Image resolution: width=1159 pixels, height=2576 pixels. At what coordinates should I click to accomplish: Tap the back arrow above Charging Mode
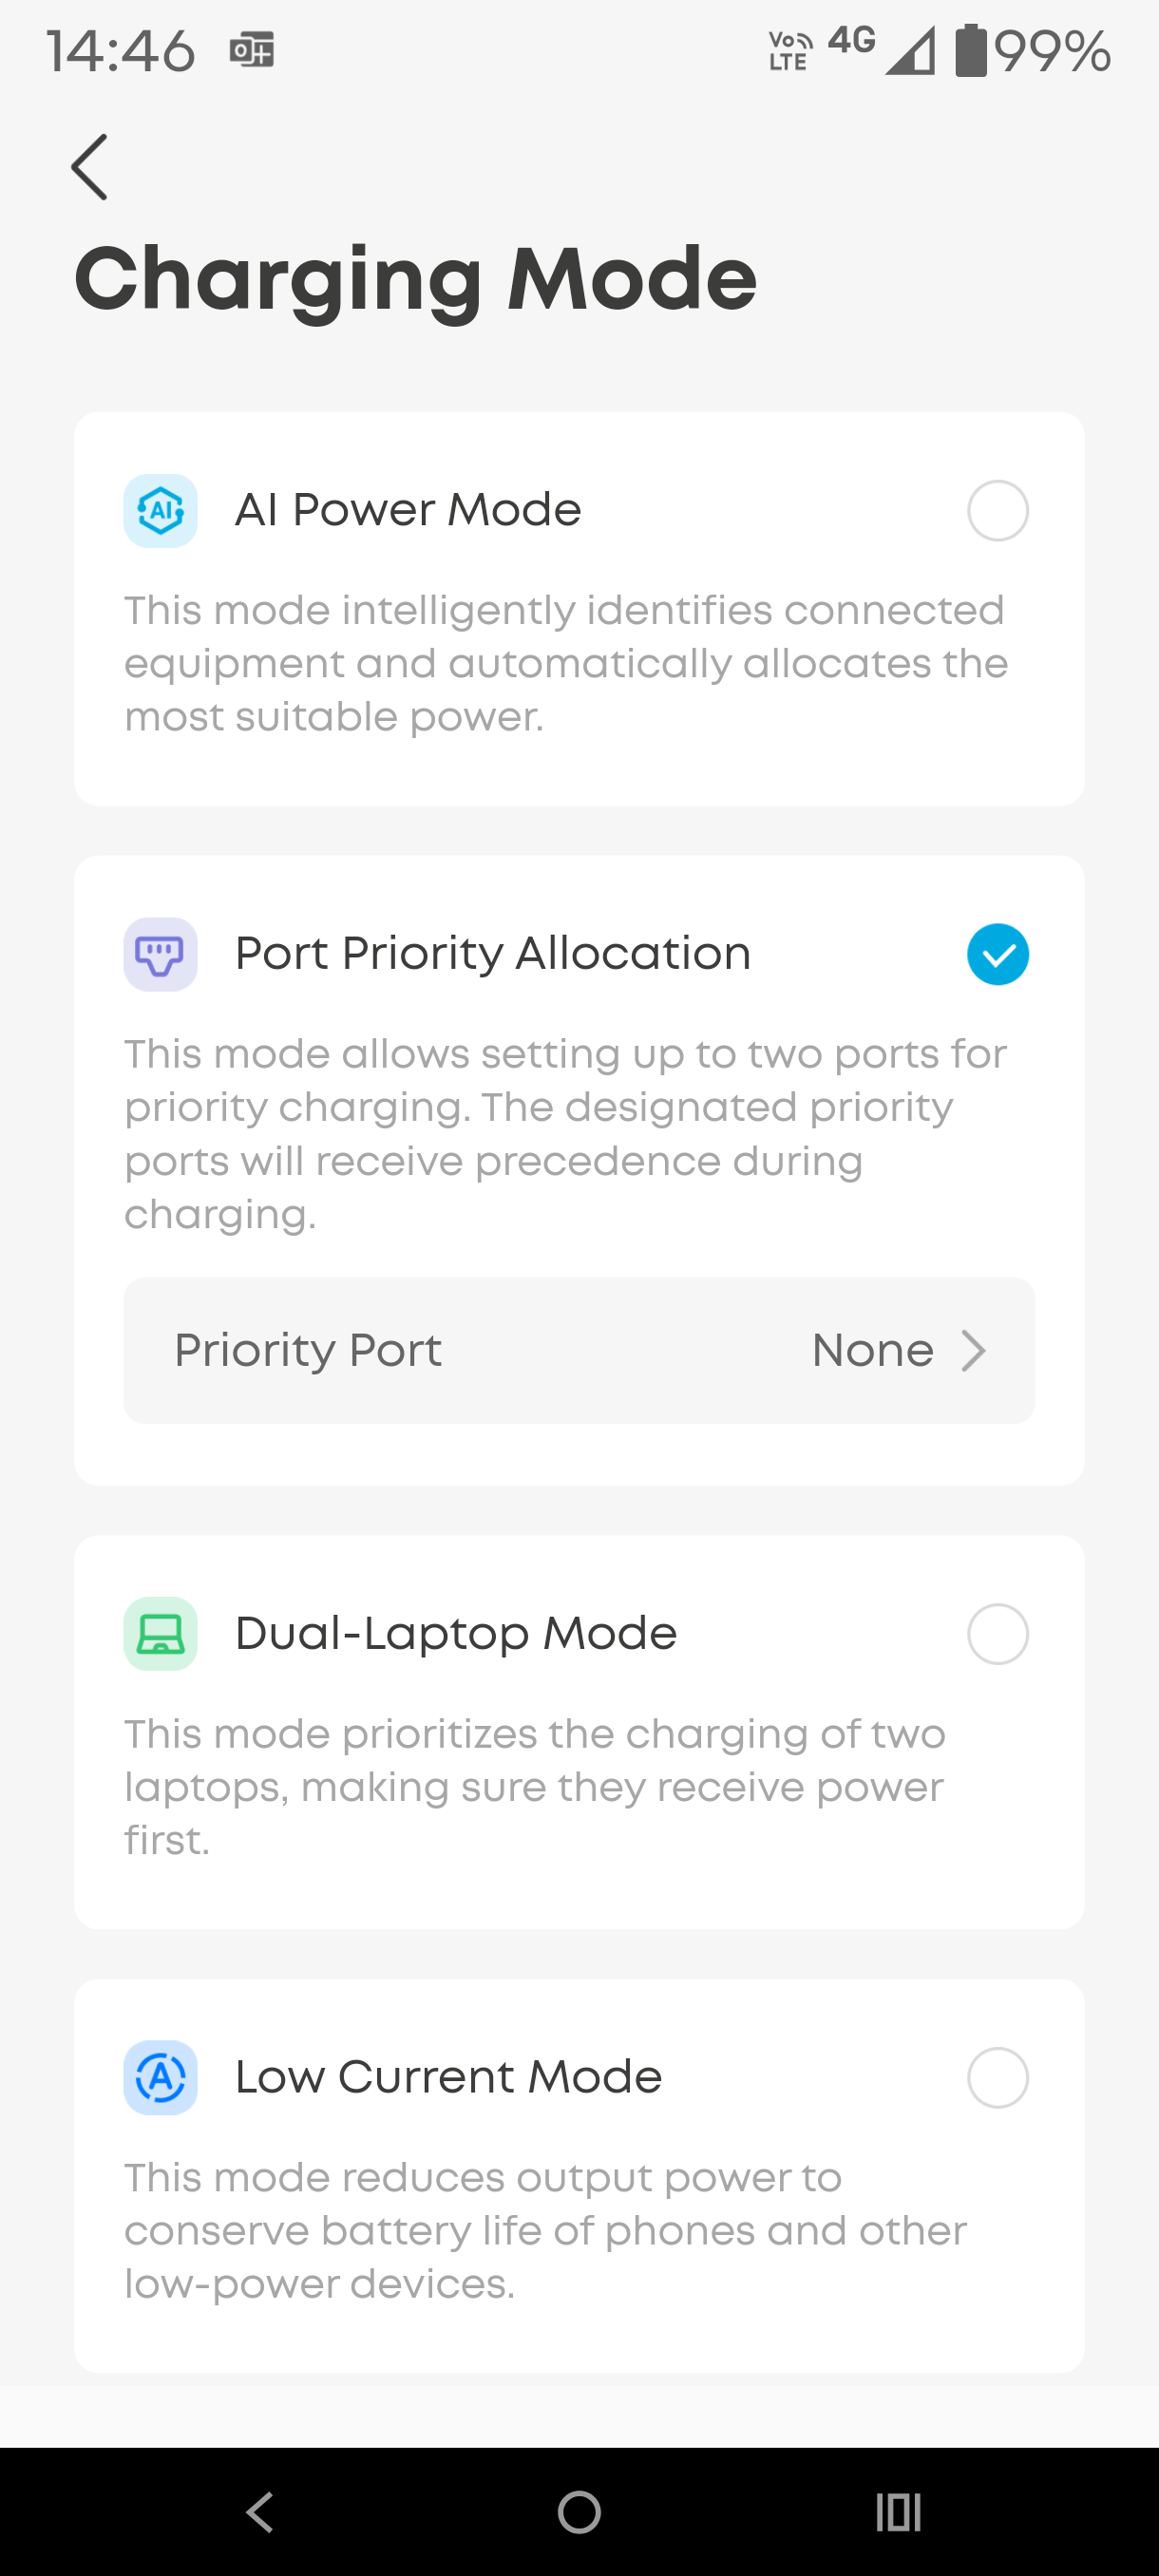point(90,167)
